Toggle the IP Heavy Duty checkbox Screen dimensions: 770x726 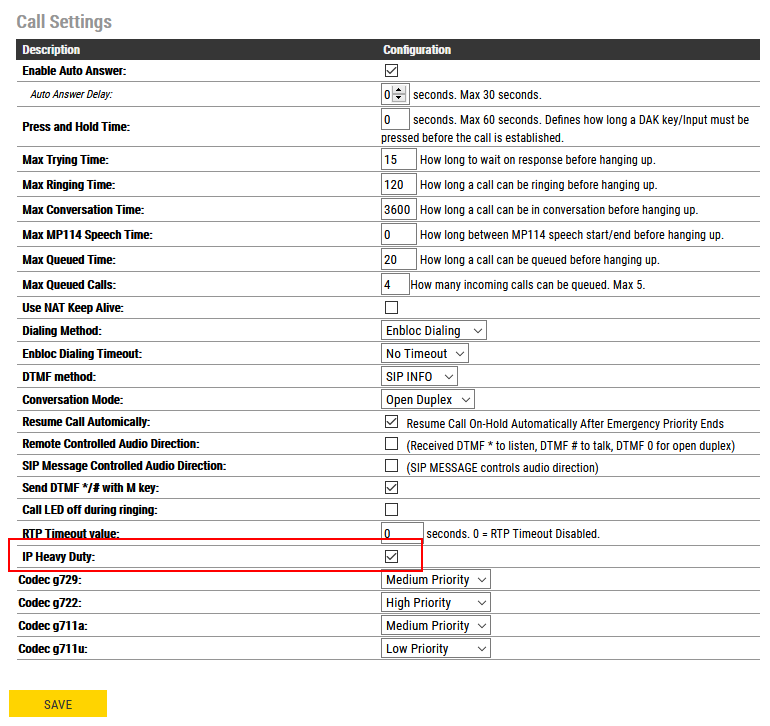391,556
